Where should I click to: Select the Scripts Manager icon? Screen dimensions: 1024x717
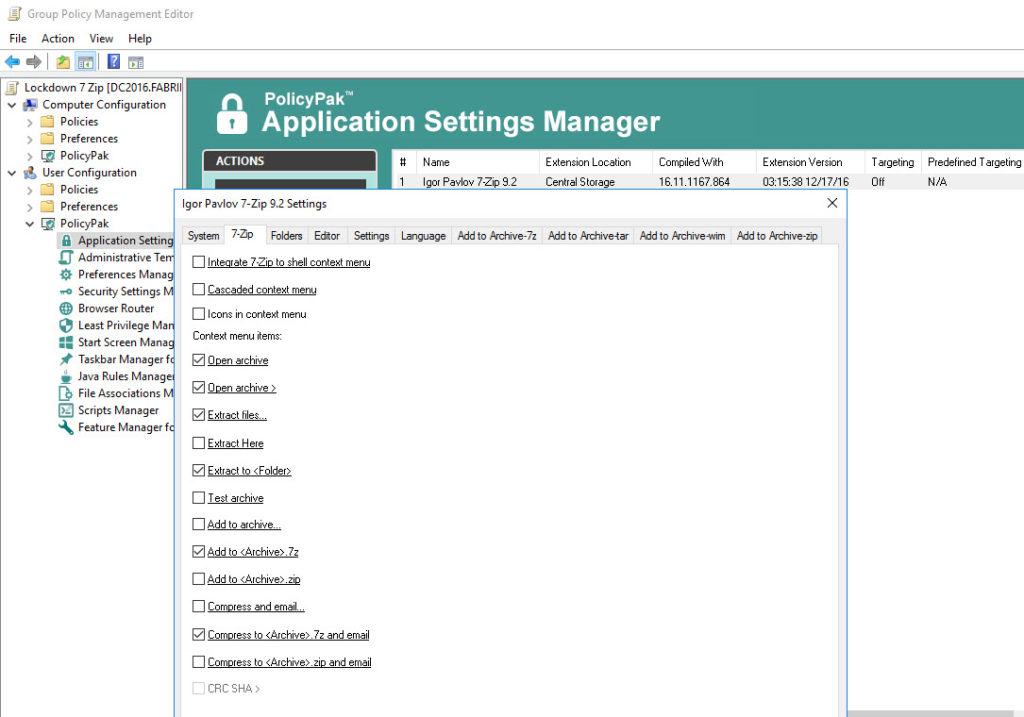tap(66, 410)
